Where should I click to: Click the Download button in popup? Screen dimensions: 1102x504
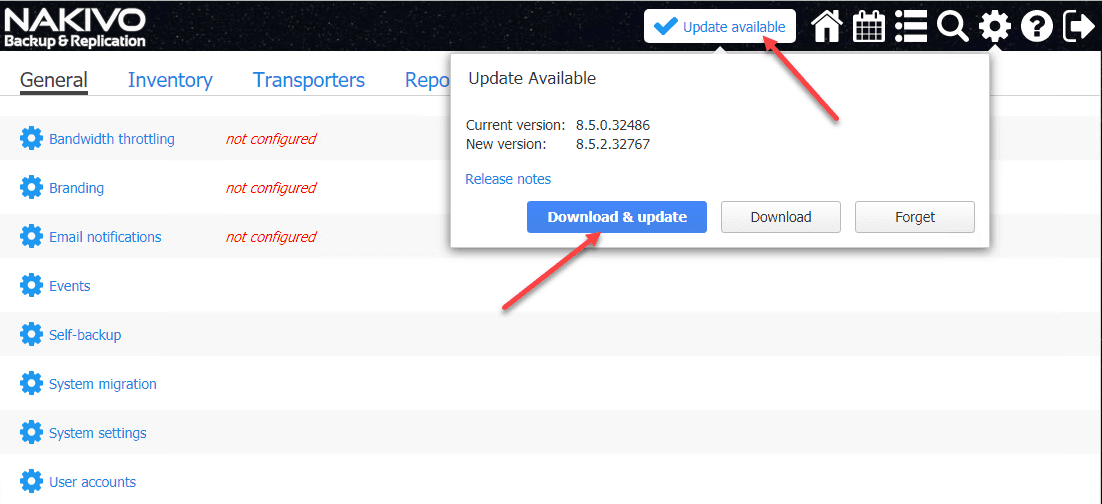781,217
